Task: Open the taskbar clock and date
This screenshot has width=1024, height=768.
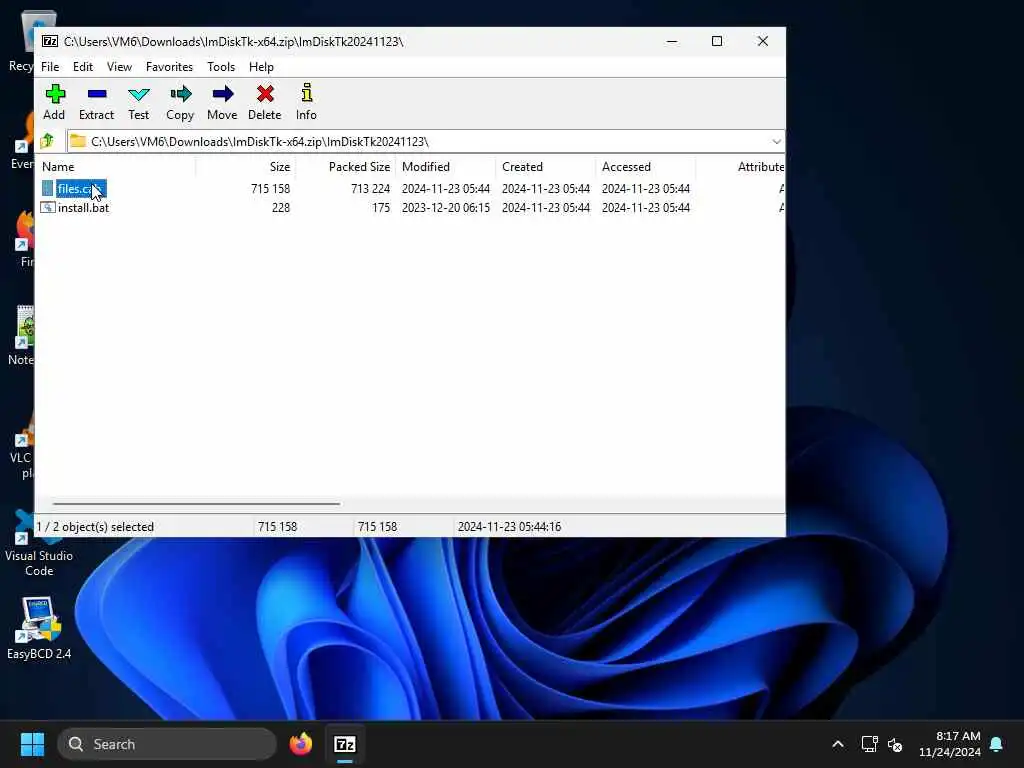Action: point(950,744)
